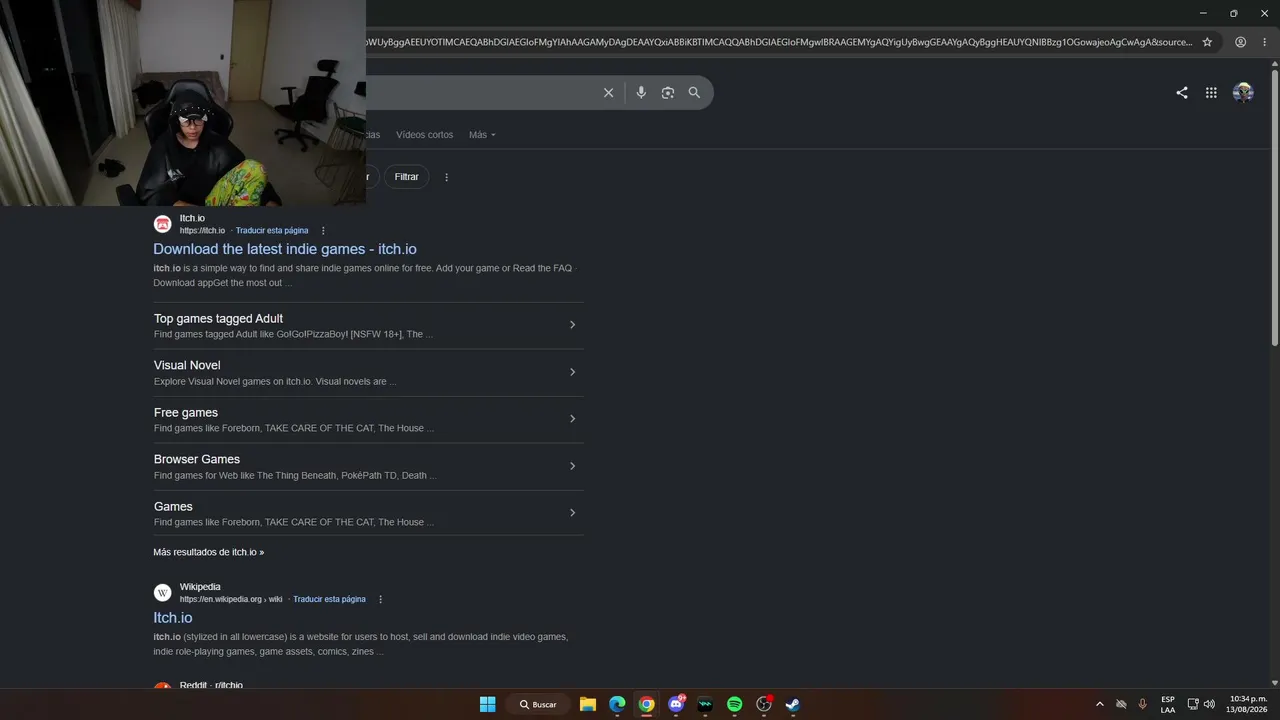The width and height of the screenshot is (1280, 720).
Task: Open the Chrome profile button
Action: click(1240, 42)
